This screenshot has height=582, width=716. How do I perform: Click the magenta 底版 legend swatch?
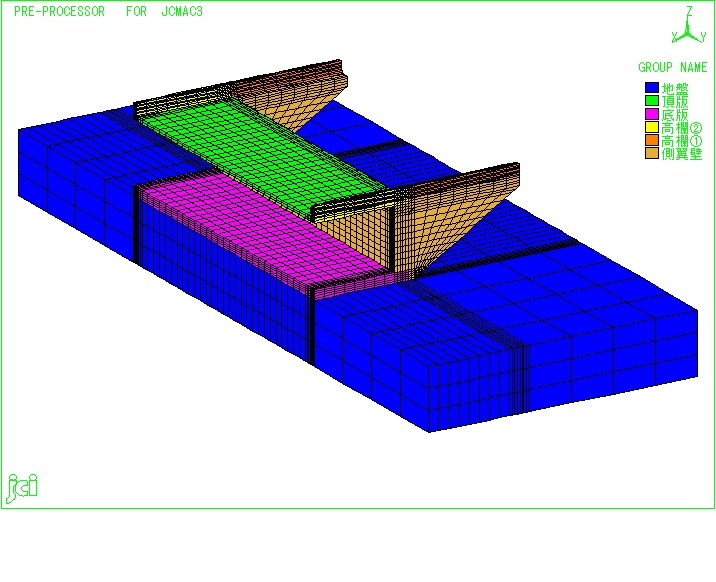click(x=652, y=114)
